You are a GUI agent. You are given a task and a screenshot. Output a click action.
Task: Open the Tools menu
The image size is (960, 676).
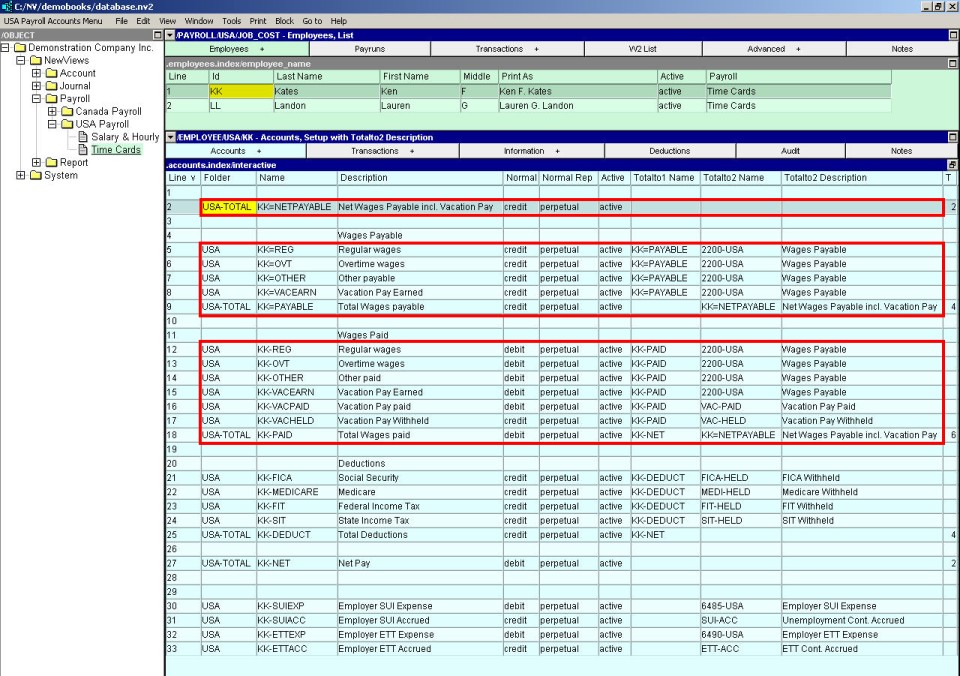[x=232, y=21]
